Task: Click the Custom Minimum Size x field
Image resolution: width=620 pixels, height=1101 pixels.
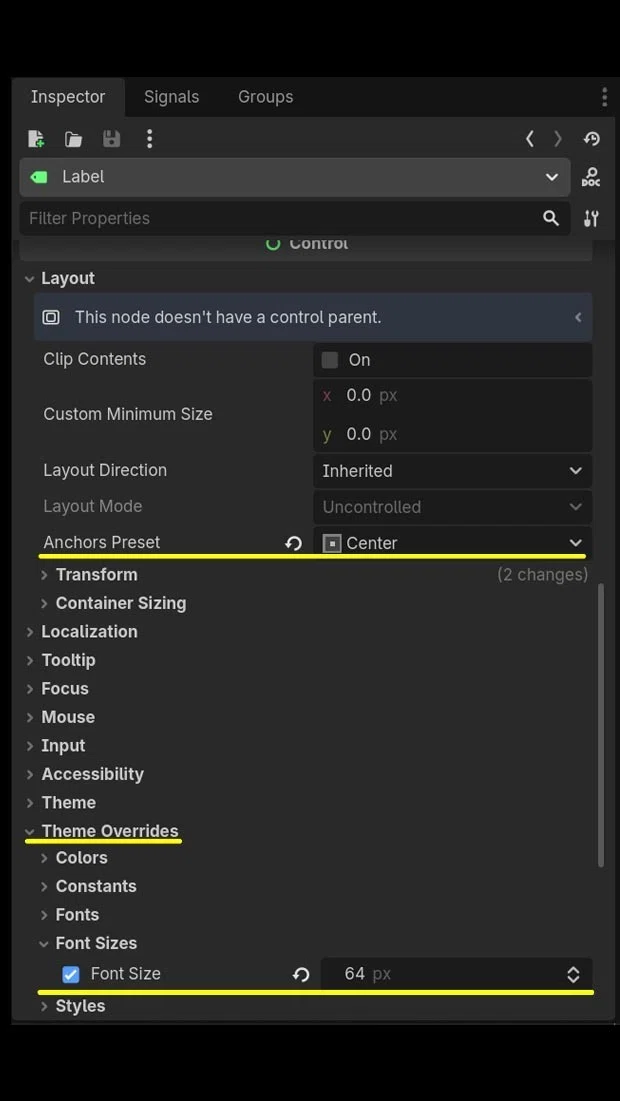Action: pos(452,395)
